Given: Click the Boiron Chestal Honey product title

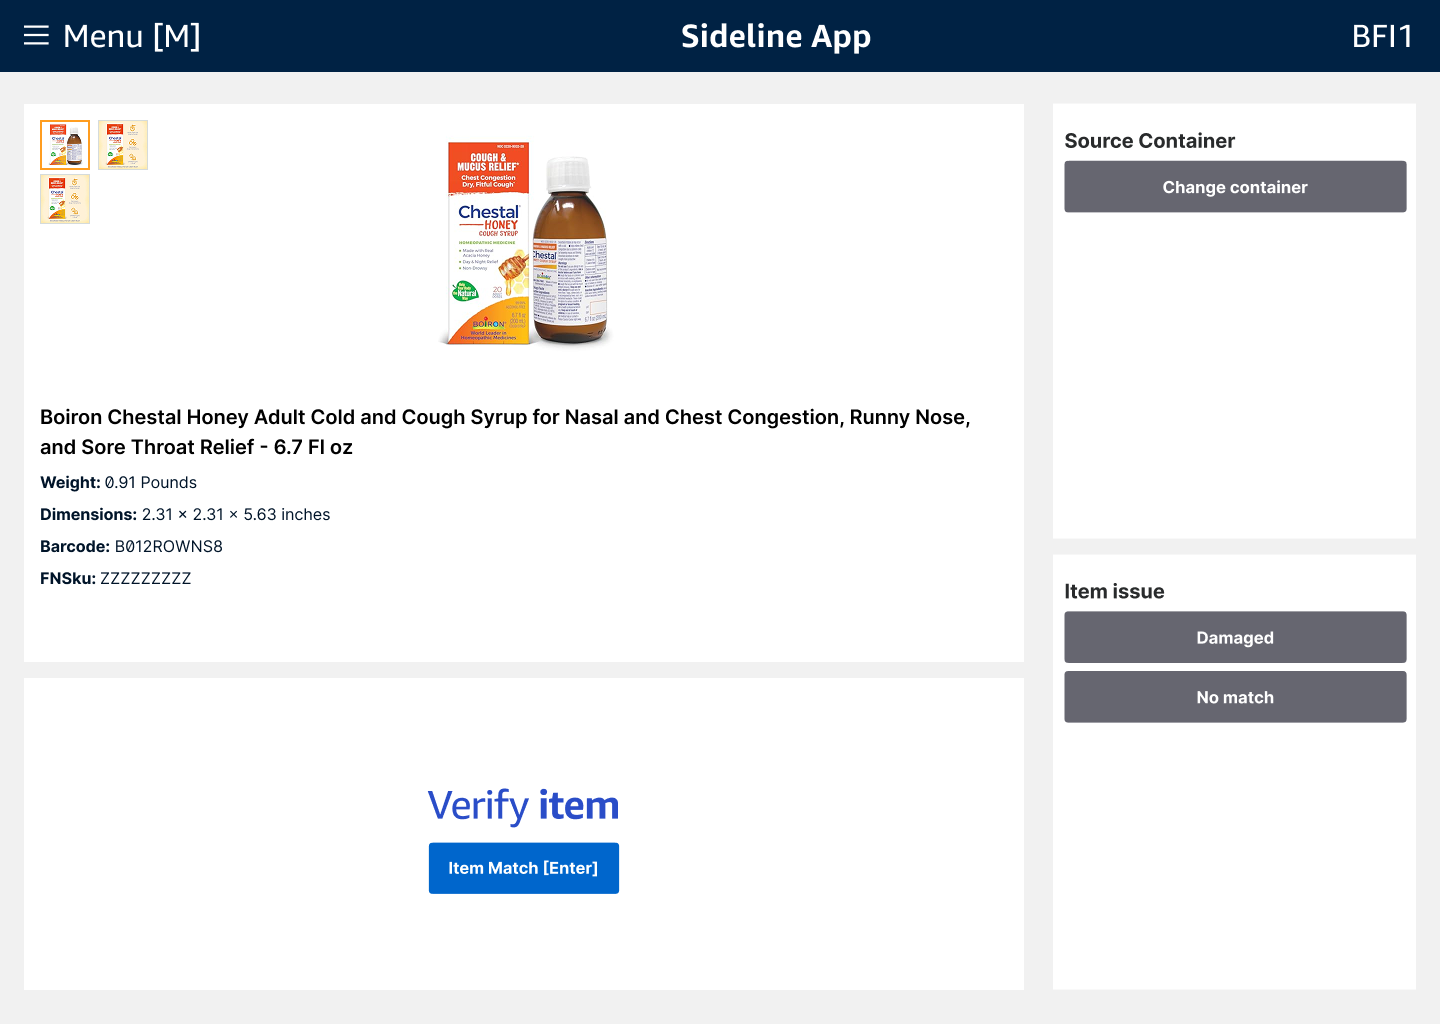Looking at the screenshot, I should pos(505,432).
